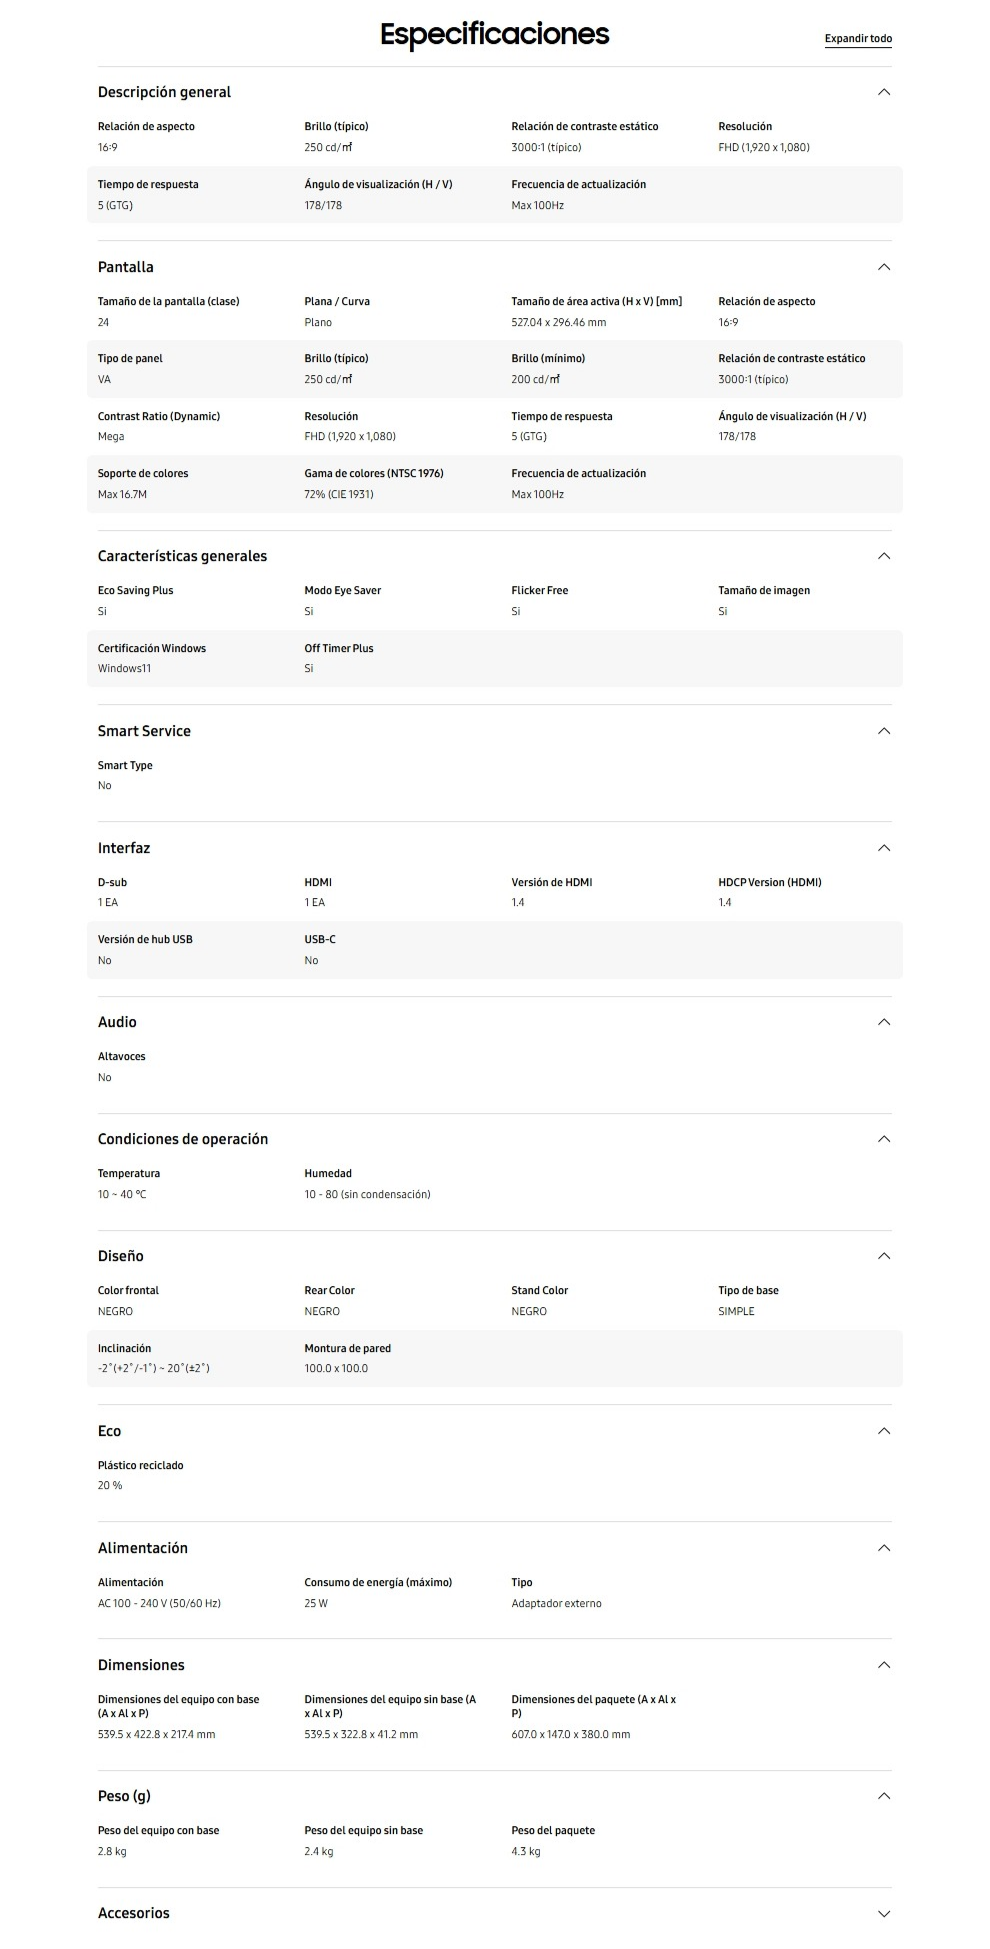This screenshot has height=1949, width=990.
Task: Click the Interfaz section heading
Action: (124, 848)
